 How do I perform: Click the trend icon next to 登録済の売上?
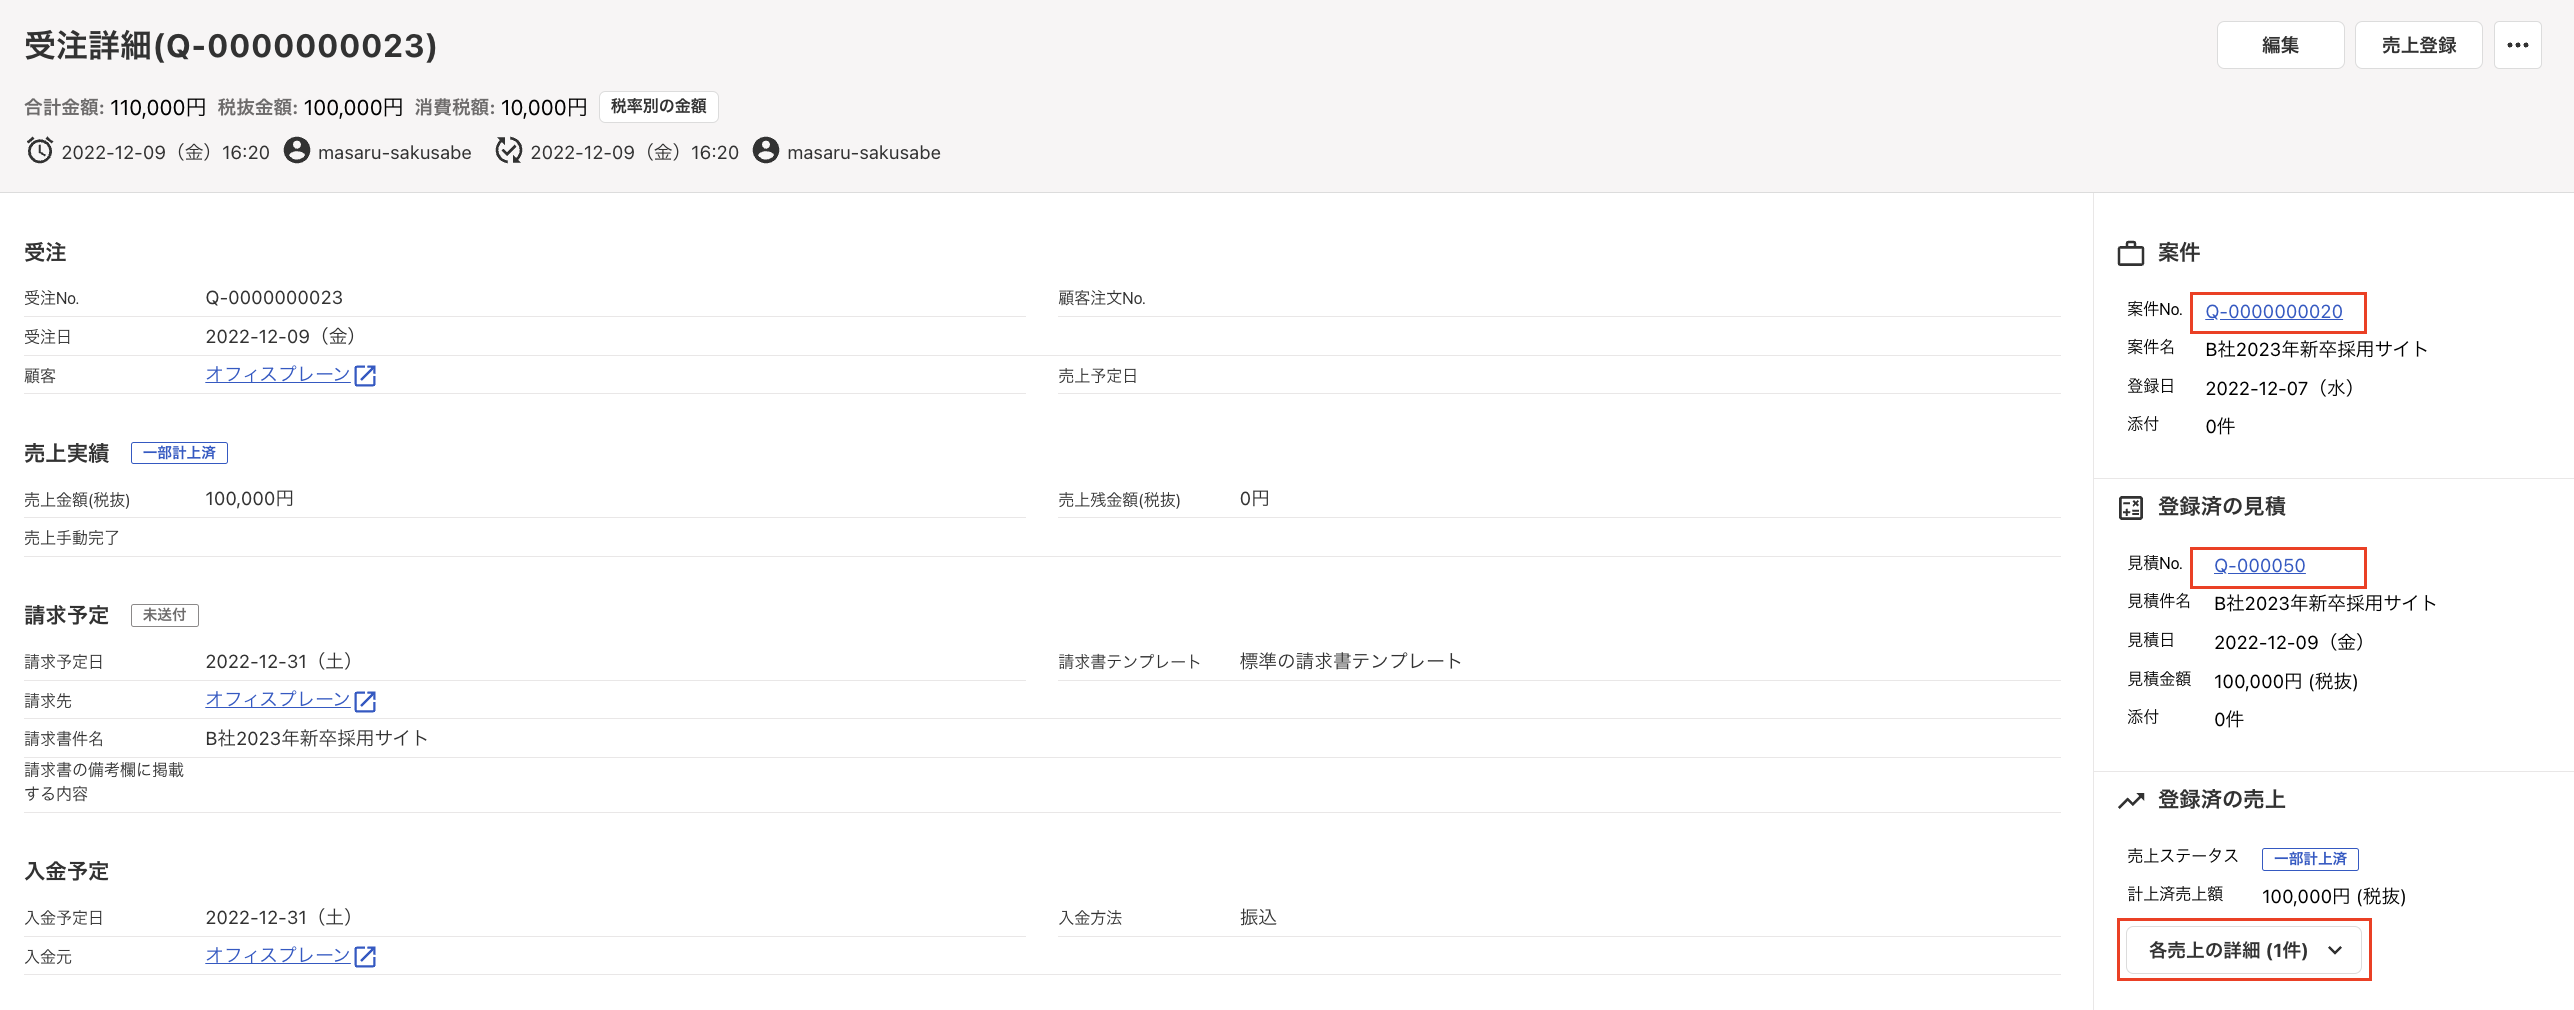pos(2130,801)
